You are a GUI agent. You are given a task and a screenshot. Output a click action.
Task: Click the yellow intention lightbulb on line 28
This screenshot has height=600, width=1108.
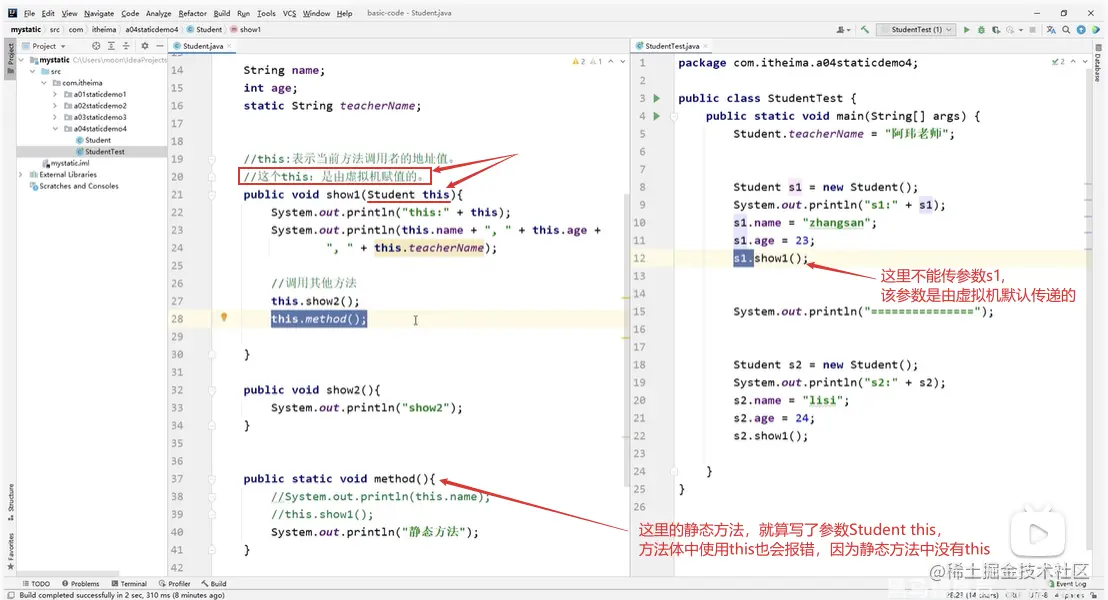click(x=224, y=318)
